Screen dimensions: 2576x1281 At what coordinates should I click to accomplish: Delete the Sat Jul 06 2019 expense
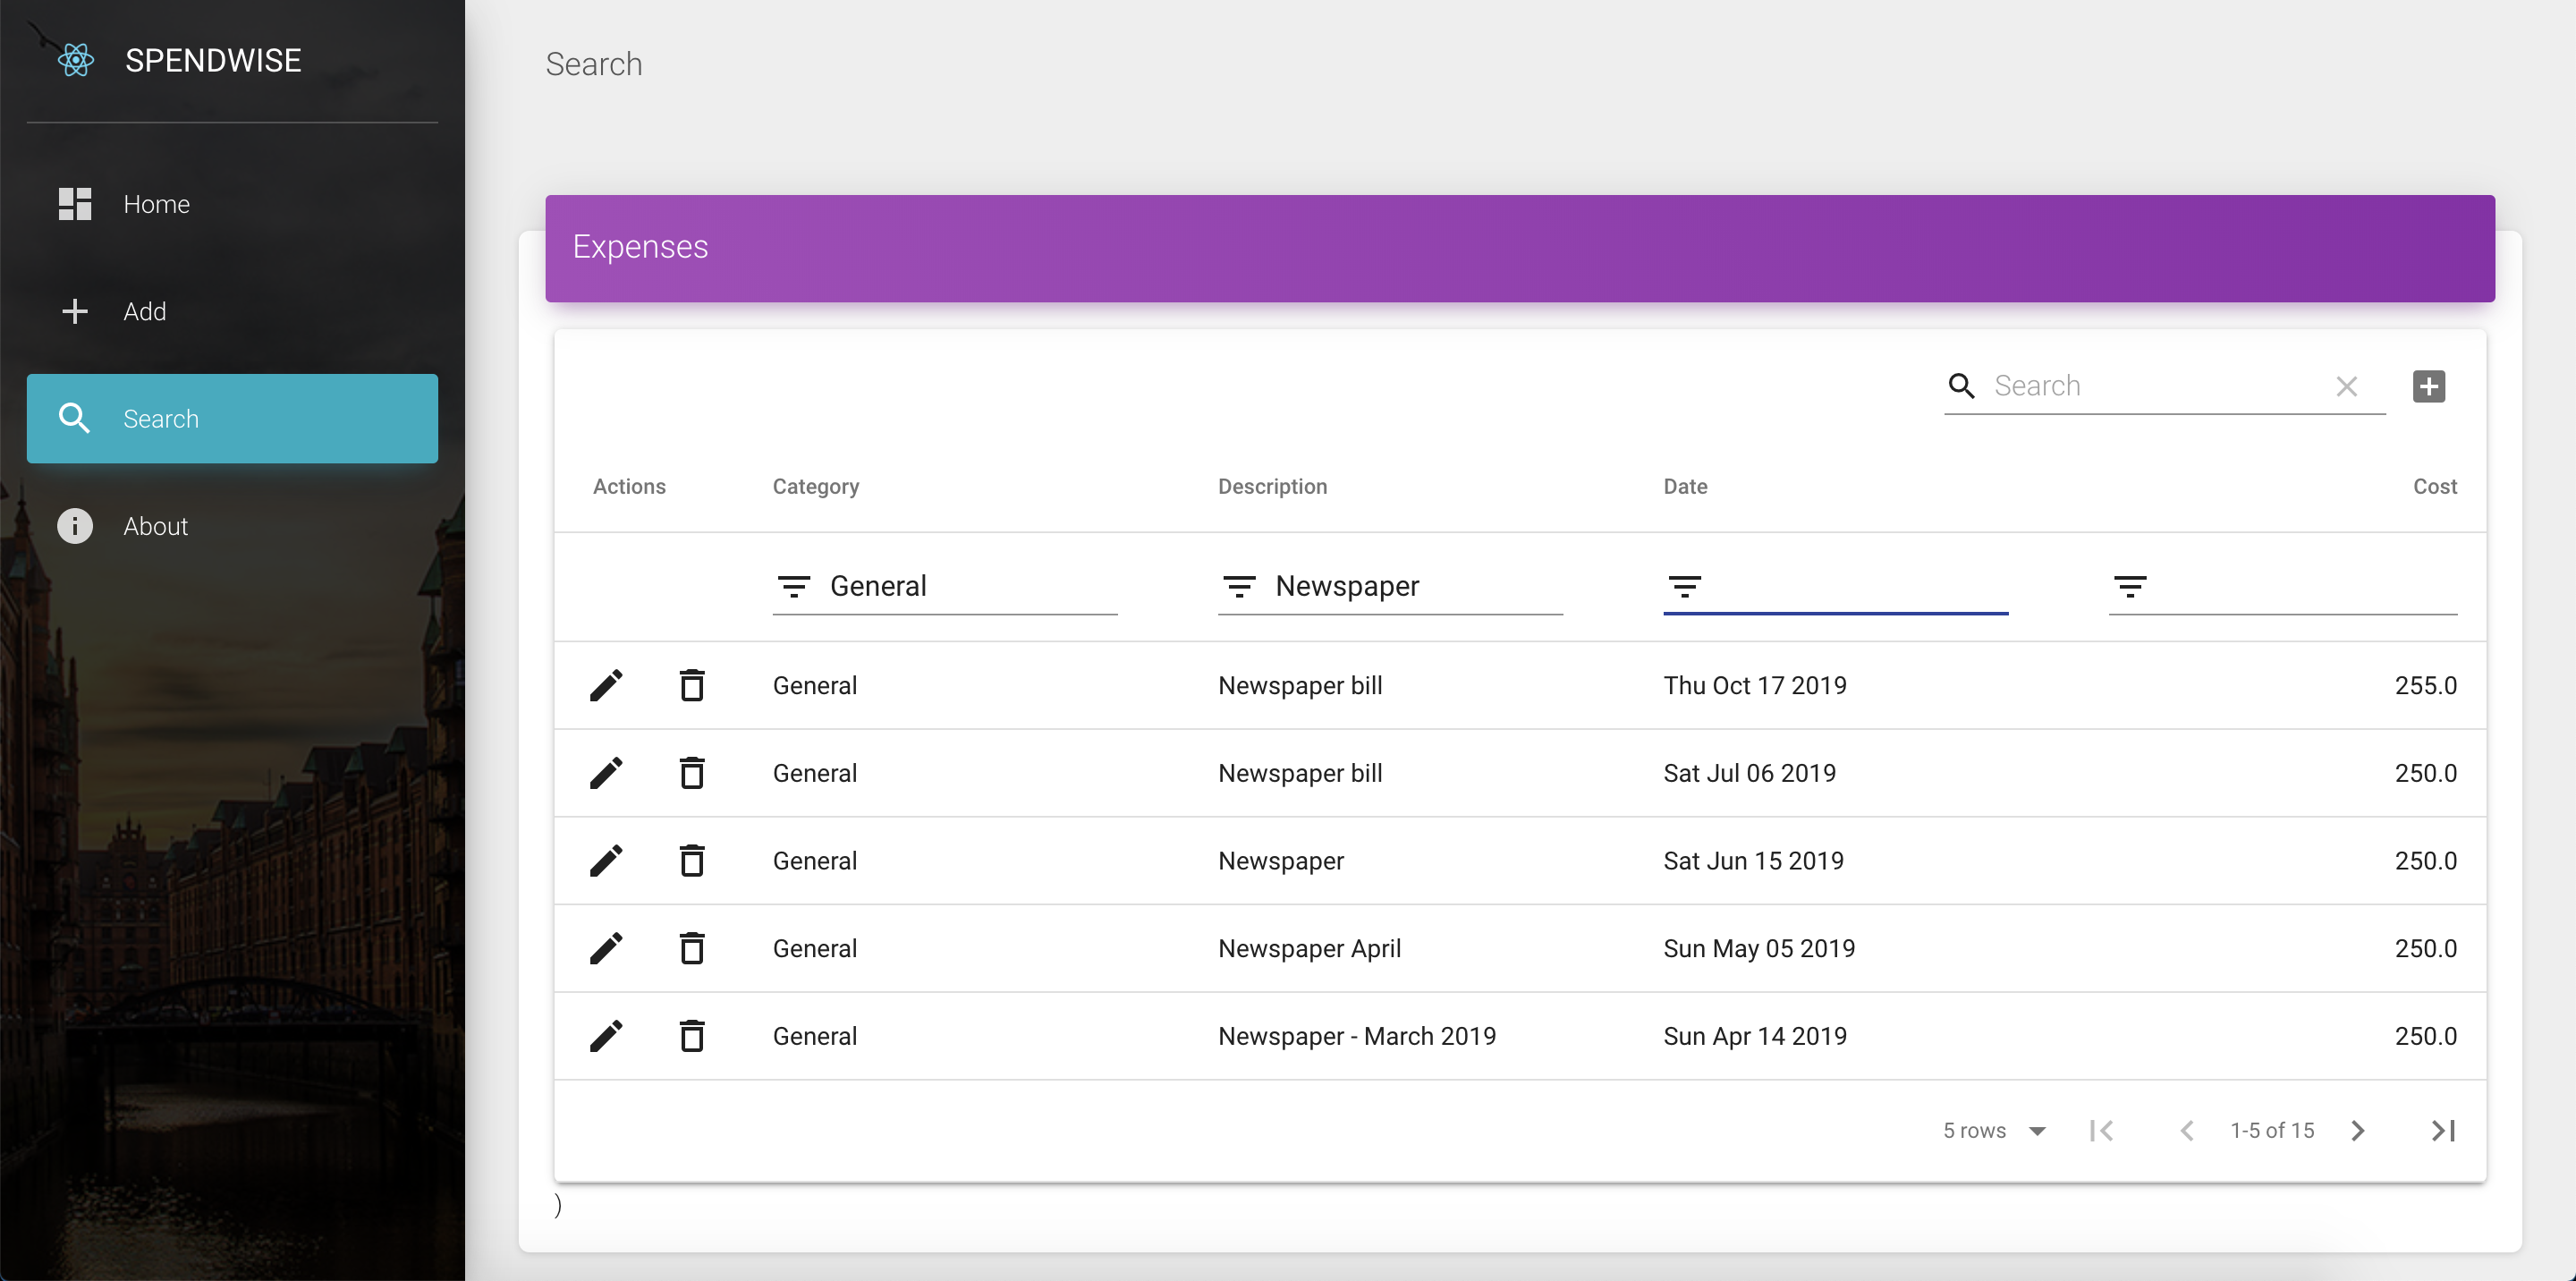691,773
